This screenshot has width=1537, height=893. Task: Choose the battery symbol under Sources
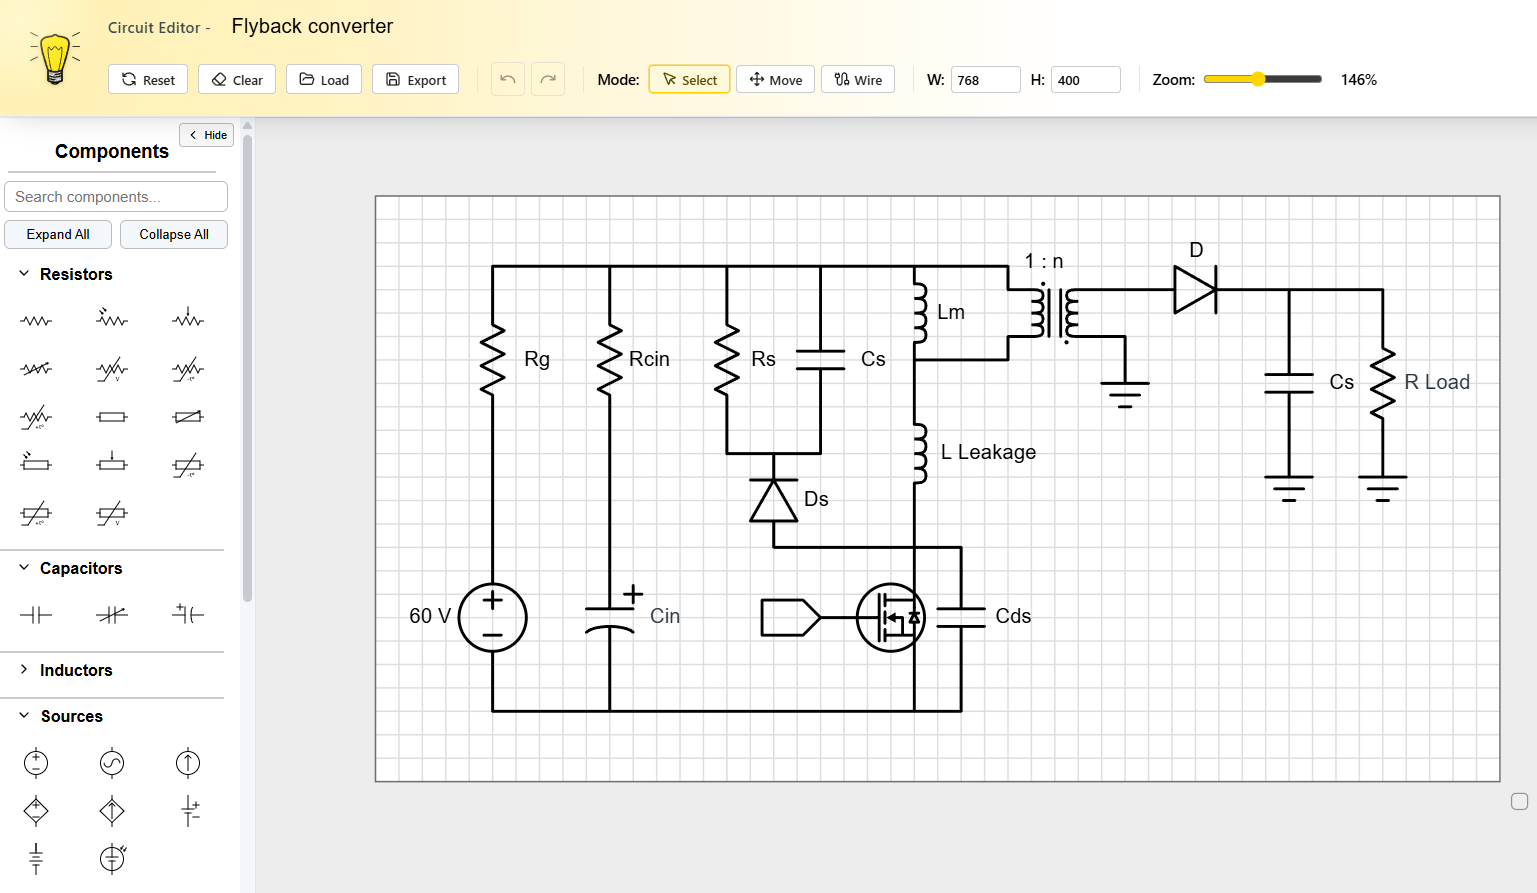tap(187, 811)
